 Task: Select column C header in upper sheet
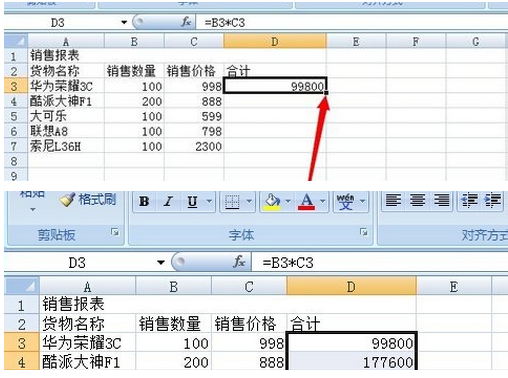coord(194,41)
